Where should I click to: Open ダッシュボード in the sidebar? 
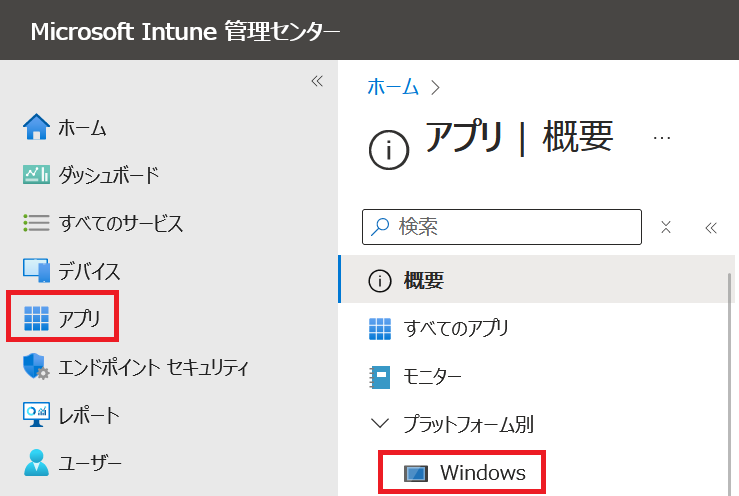[x=109, y=175]
